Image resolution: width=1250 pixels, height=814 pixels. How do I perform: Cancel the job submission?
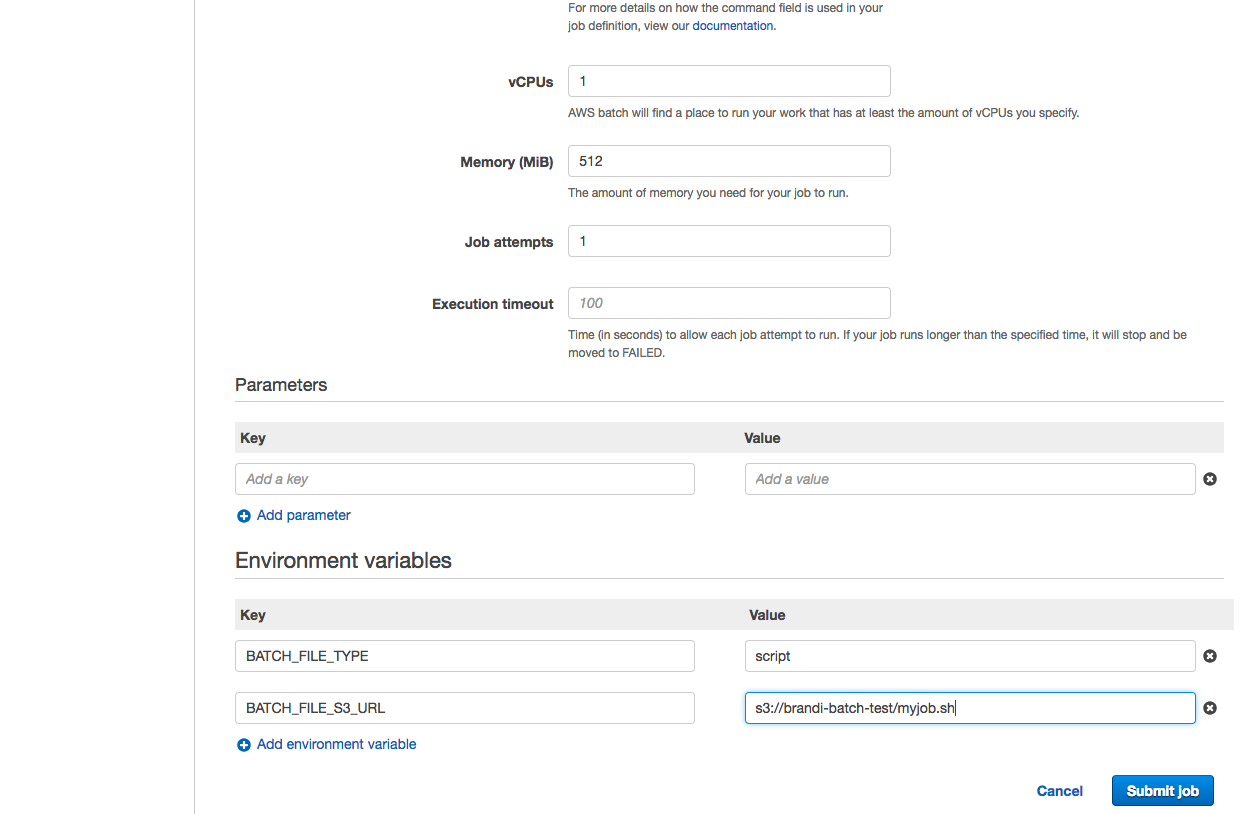coord(1059,791)
